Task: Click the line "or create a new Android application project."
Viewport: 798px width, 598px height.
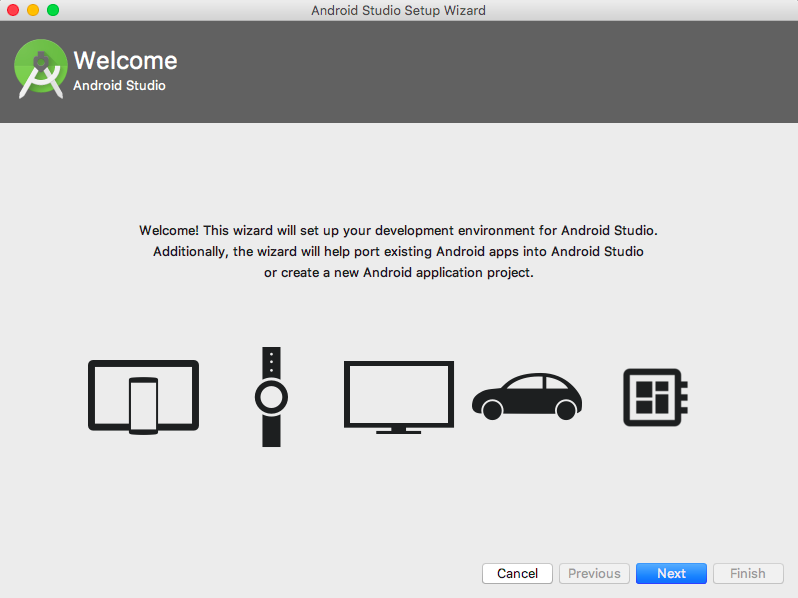Action: click(398, 273)
